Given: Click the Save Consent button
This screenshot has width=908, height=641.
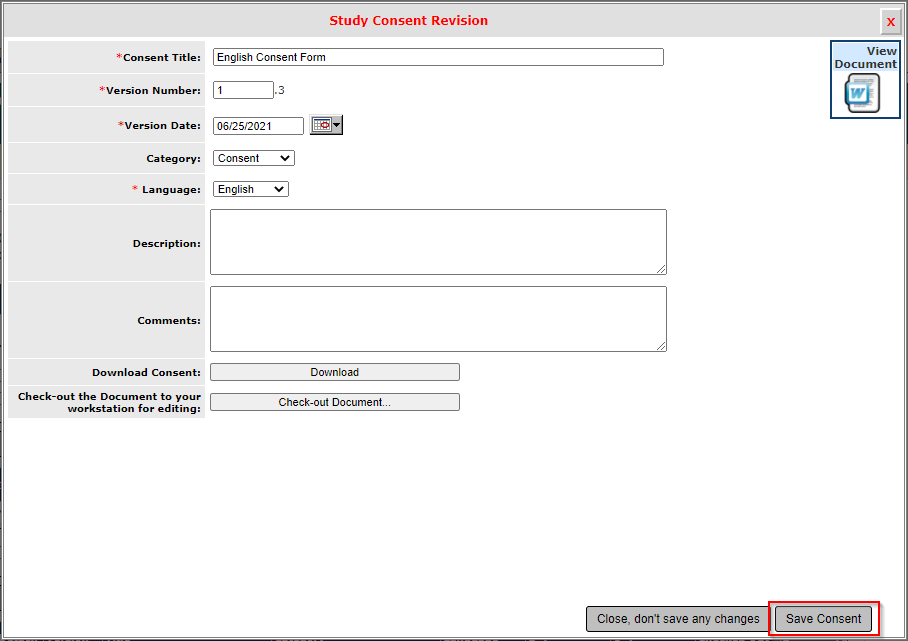Looking at the screenshot, I should pyautogui.click(x=823, y=618).
